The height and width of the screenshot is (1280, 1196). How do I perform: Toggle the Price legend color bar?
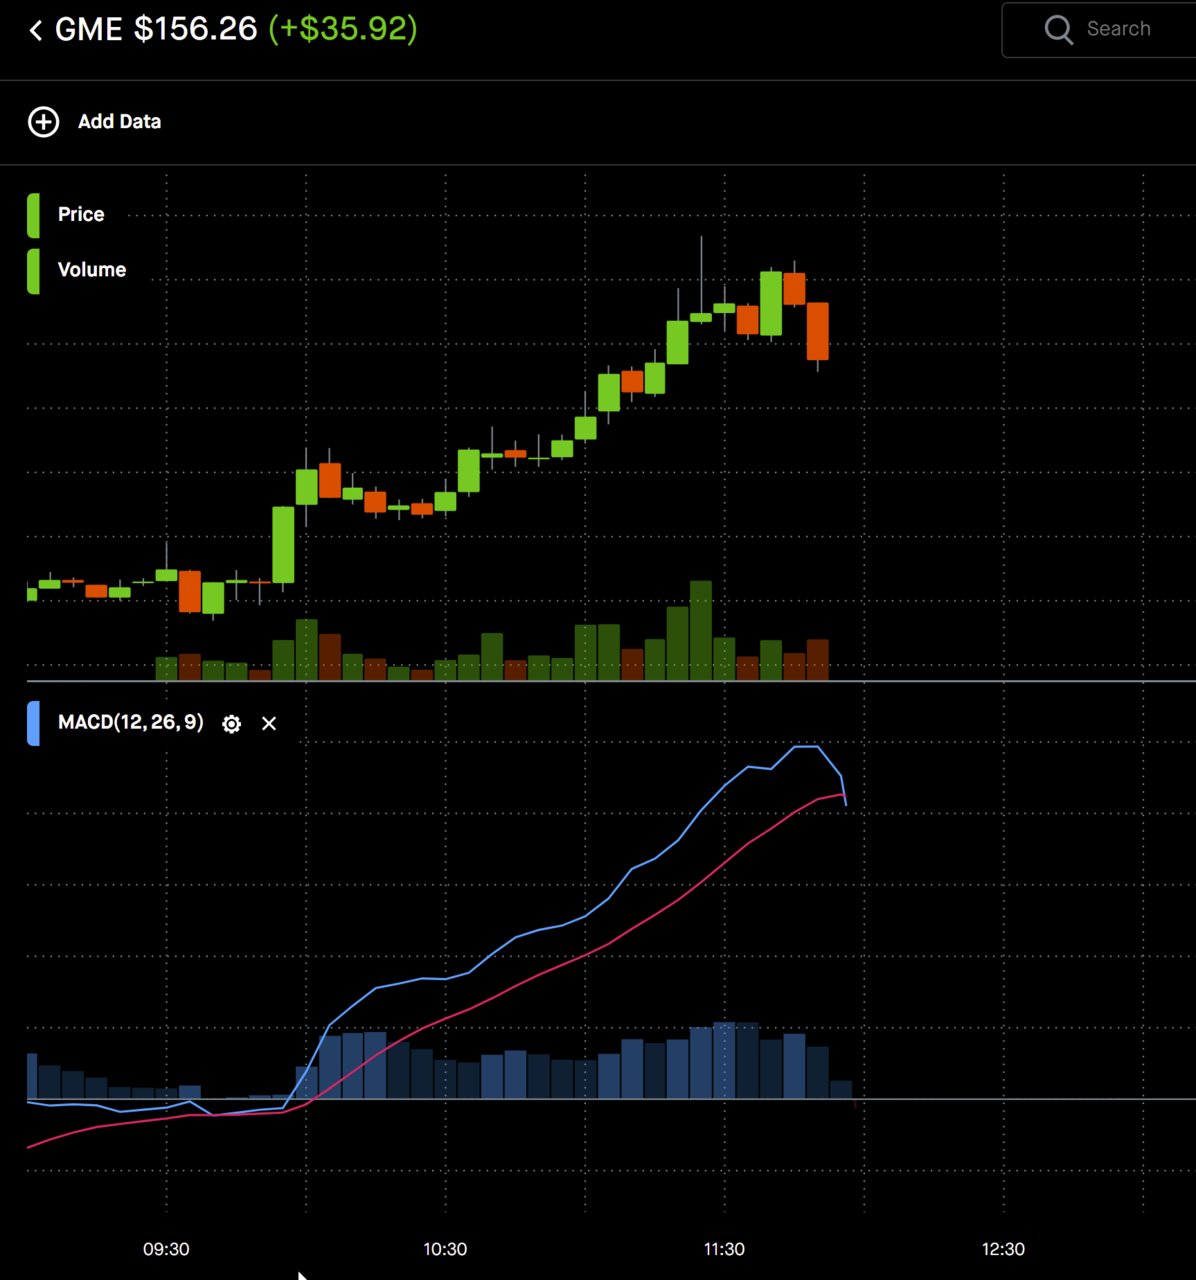(34, 214)
